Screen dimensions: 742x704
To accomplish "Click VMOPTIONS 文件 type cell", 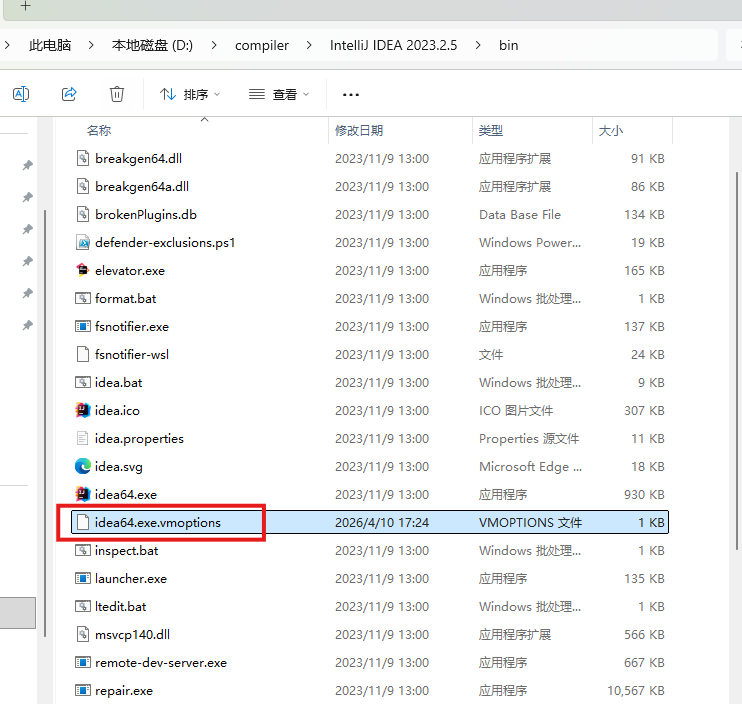I will pos(530,523).
